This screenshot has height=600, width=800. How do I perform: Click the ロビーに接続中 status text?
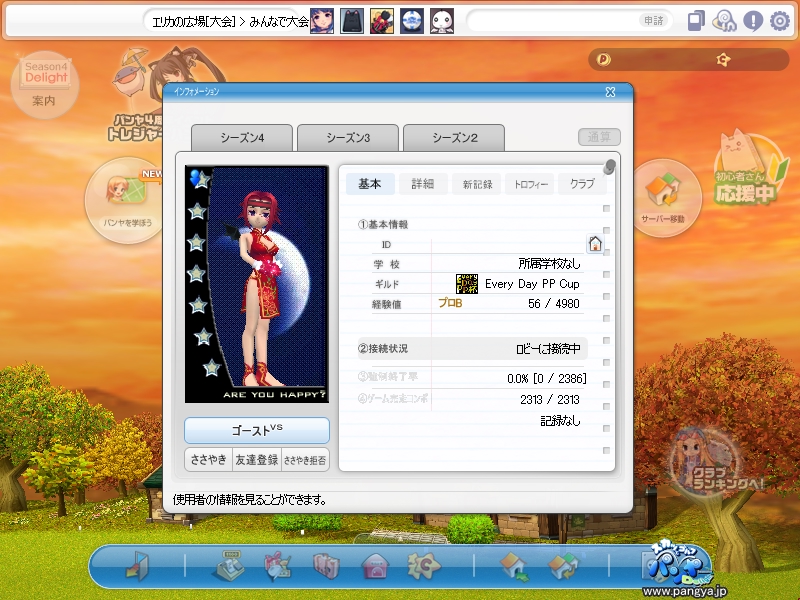pyautogui.click(x=548, y=349)
